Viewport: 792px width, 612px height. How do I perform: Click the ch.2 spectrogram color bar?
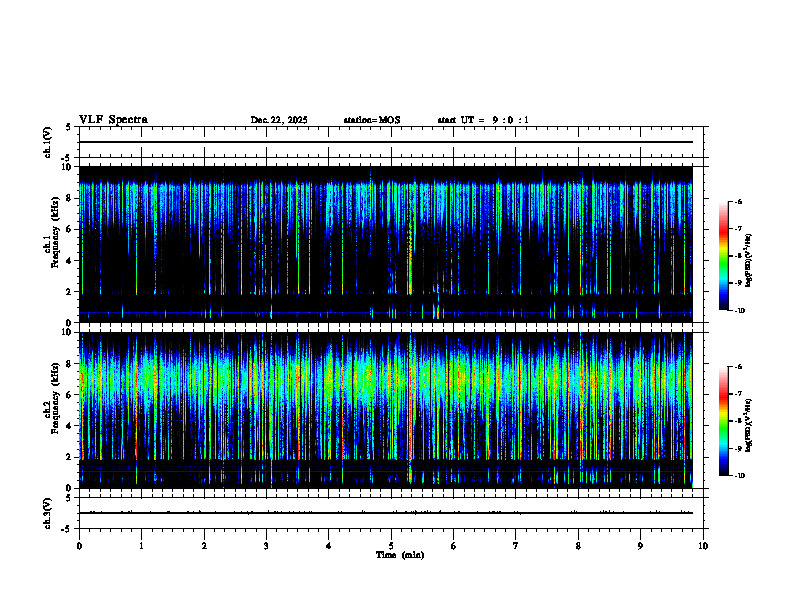click(723, 421)
